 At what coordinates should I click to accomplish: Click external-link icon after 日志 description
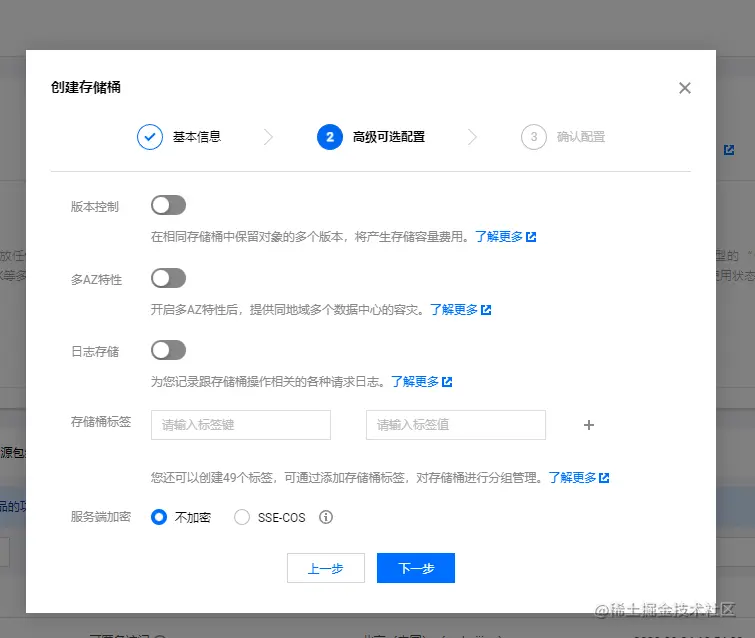[x=447, y=382]
